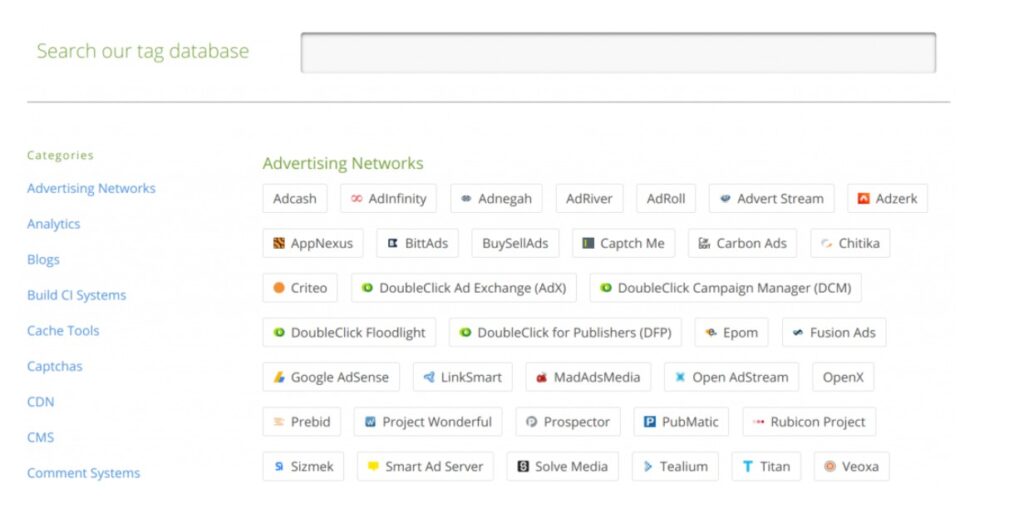Click the PubMatic blue P icon

(650, 422)
